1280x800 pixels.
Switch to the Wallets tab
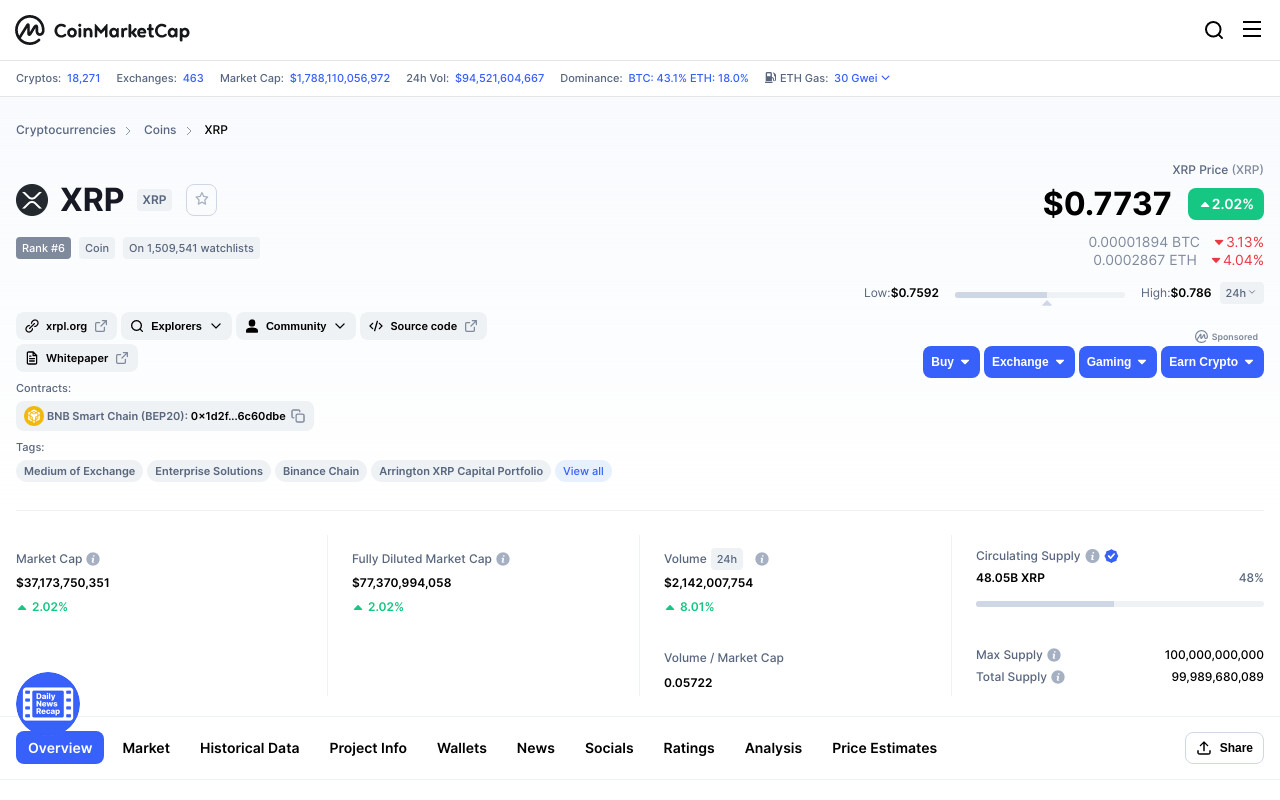462,748
